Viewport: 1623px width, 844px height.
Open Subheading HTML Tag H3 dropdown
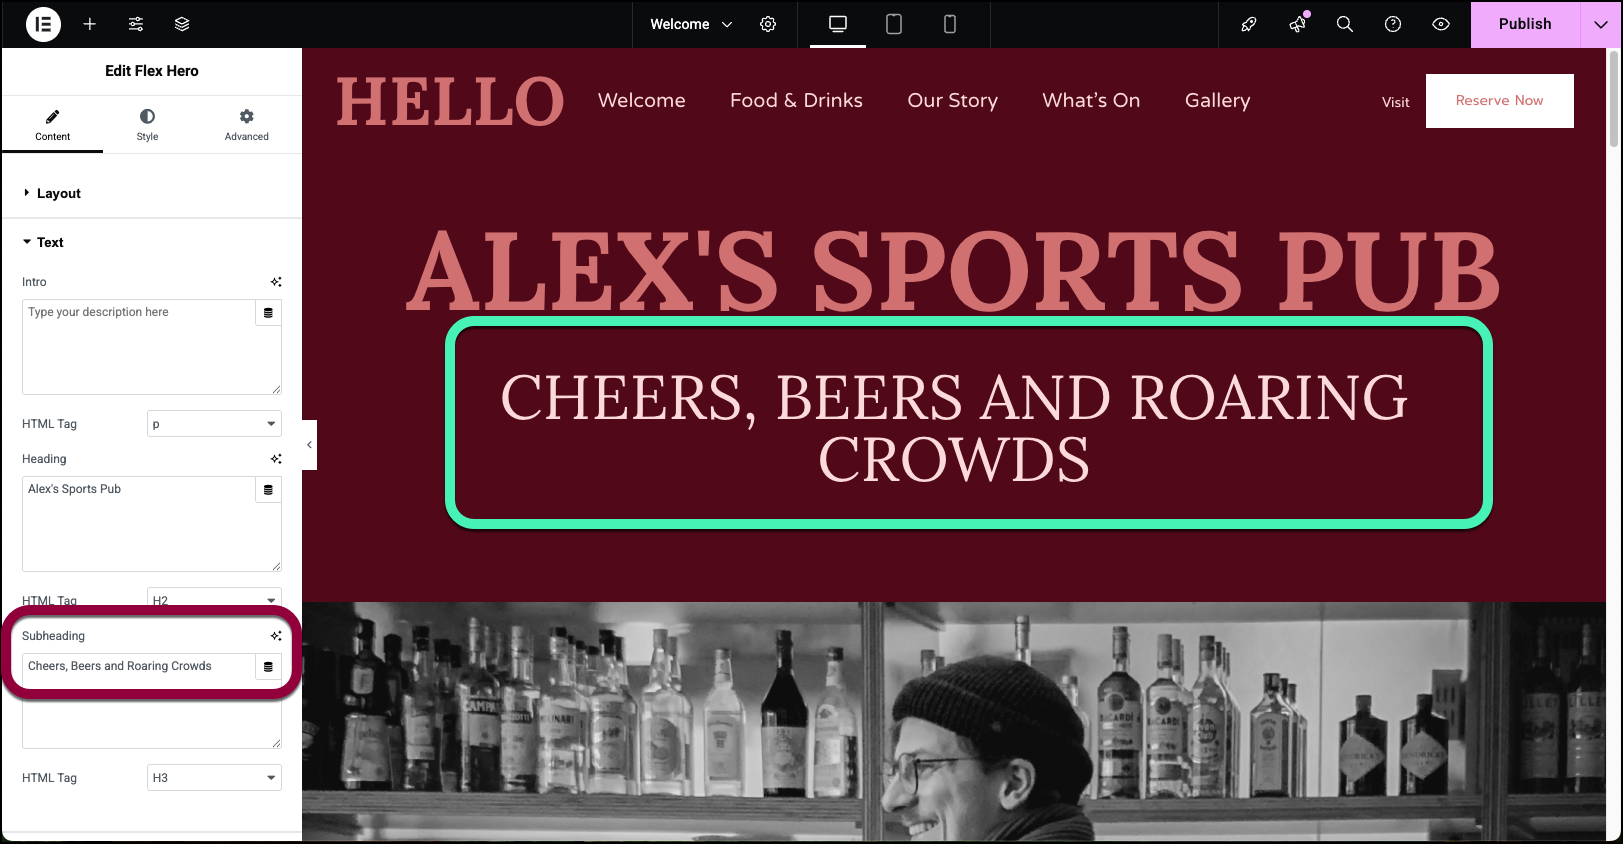click(214, 778)
